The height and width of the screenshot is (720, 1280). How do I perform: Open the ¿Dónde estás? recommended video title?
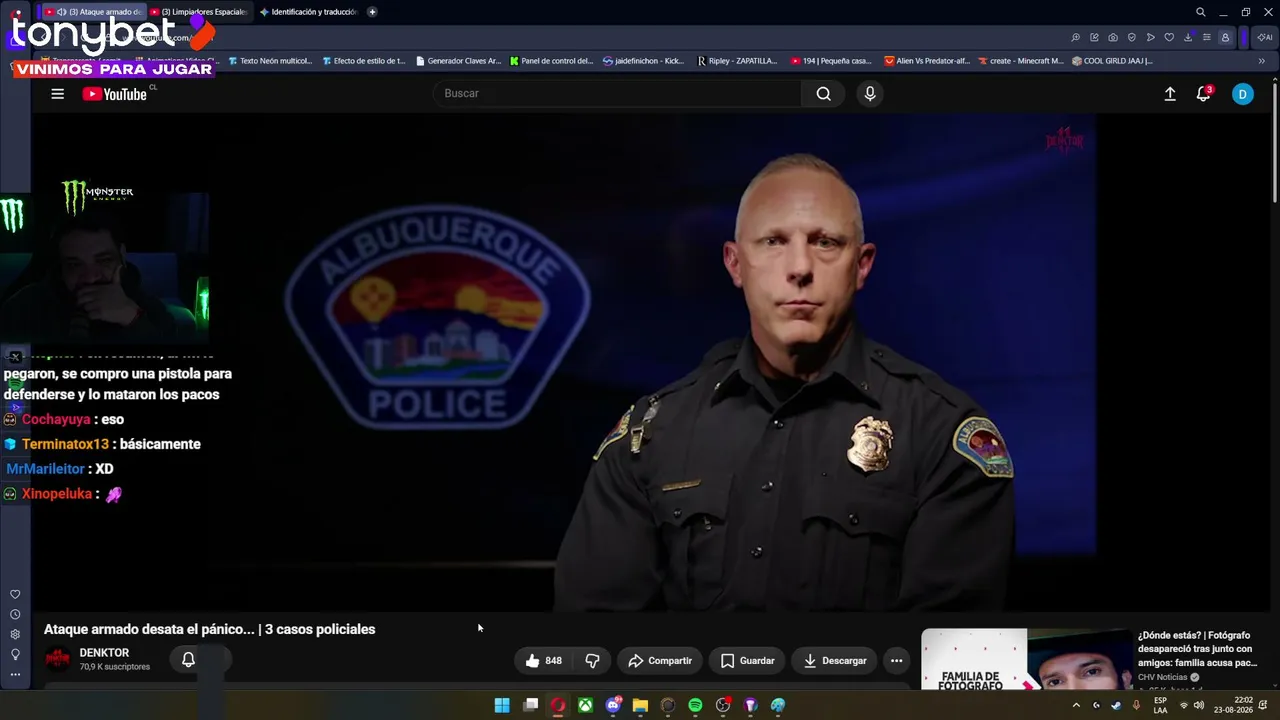[x=1197, y=649]
